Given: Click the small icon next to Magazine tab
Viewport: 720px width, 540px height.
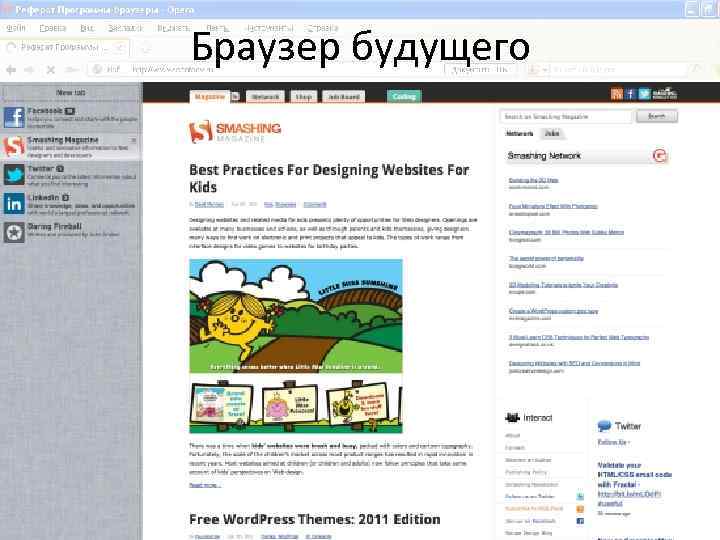Looking at the screenshot, I should pyautogui.click(x=235, y=96).
